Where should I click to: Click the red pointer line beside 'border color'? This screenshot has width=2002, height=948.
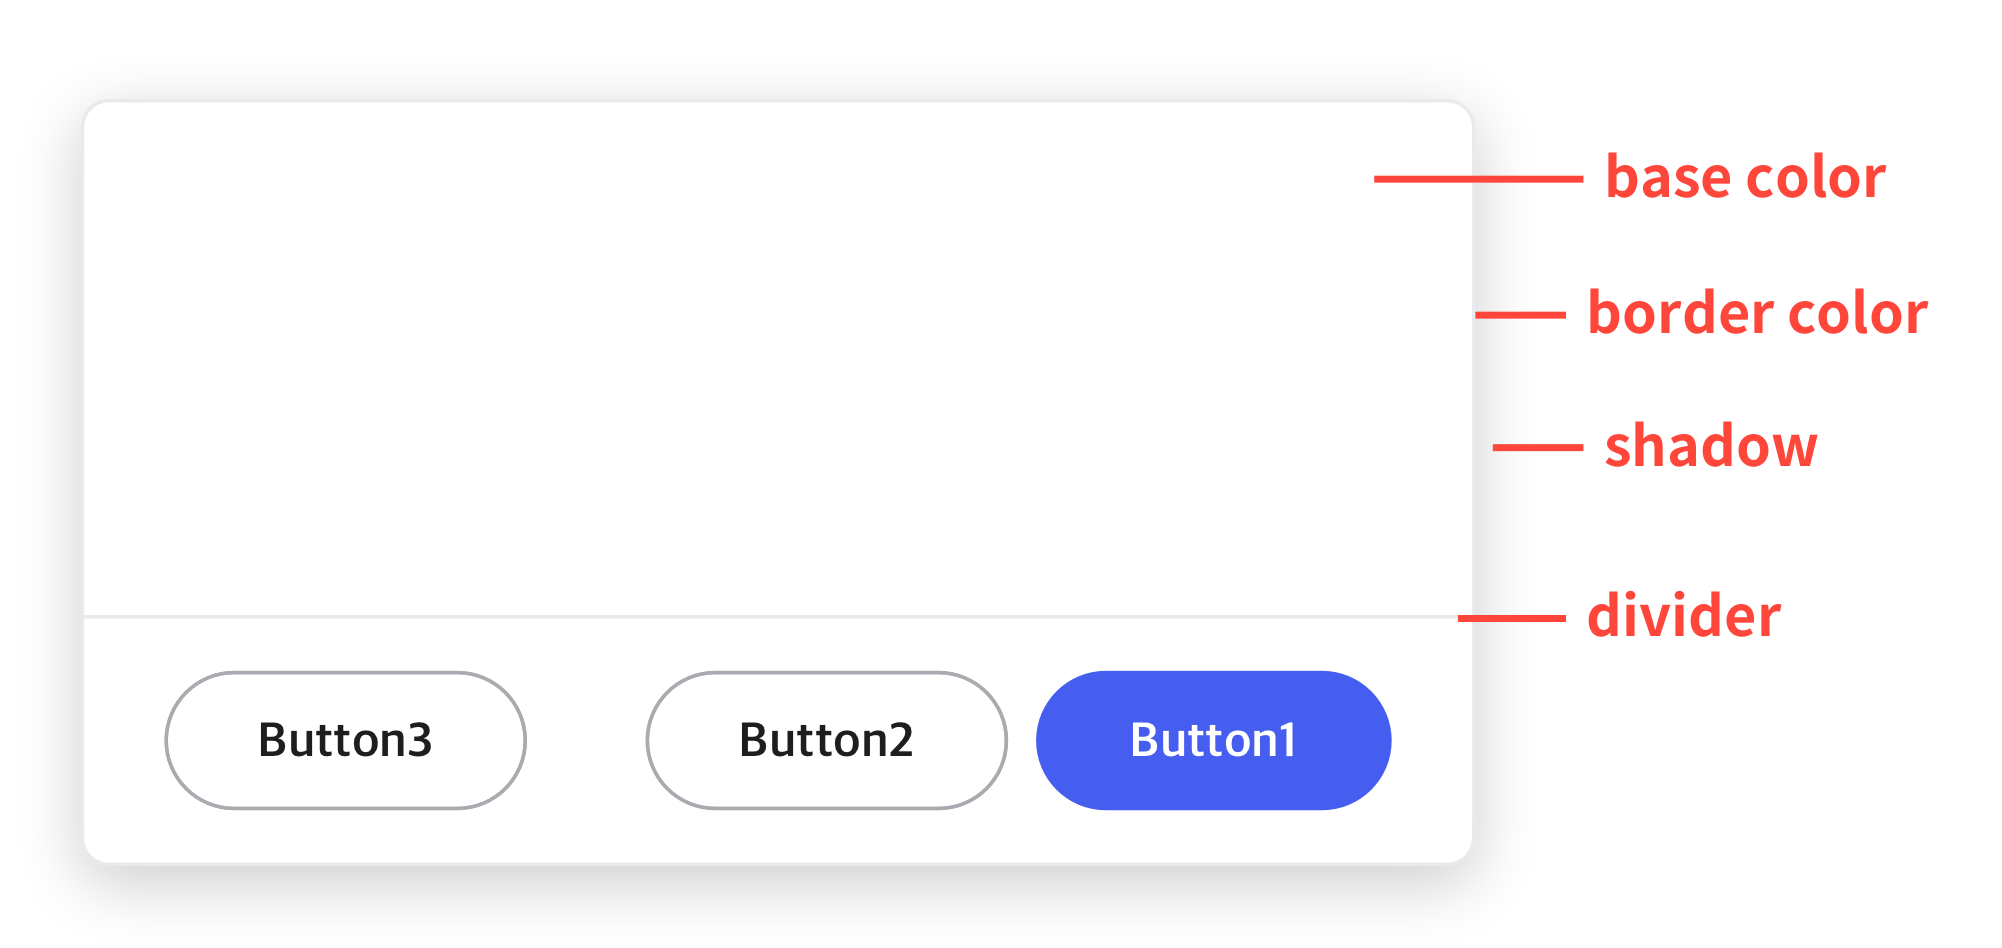tap(1520, 315)
